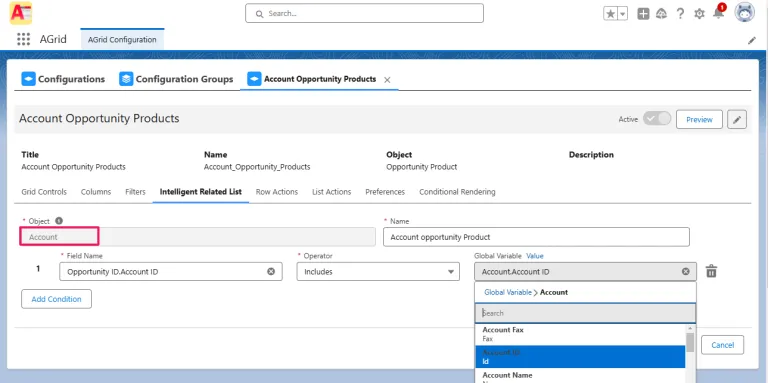Click the edit page pencil icon
The width and height of the screenshot is (768, 383).
pyautogui.click(x=752, y=41)
